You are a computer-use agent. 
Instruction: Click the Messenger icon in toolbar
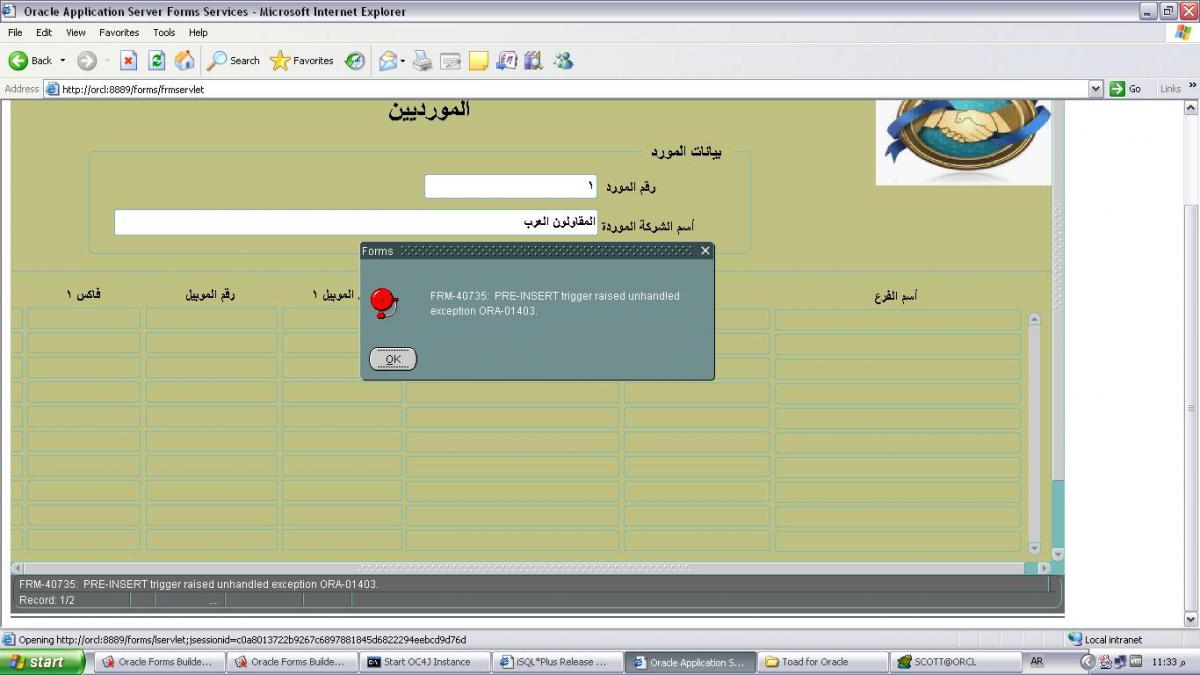tap(563, 61)
